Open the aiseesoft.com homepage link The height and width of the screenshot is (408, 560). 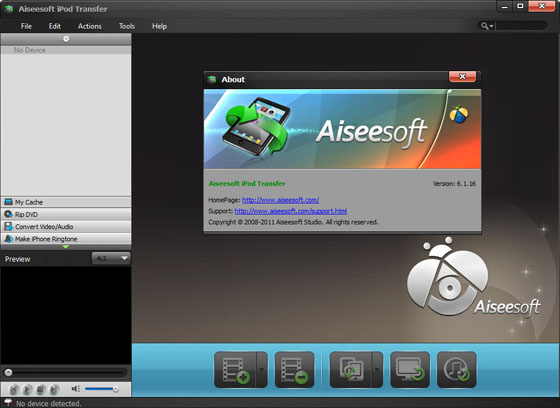point(280,200)
